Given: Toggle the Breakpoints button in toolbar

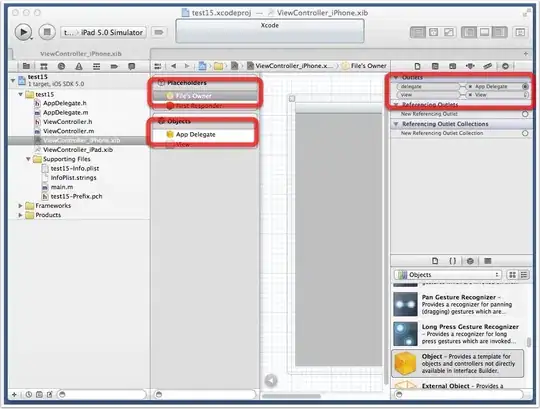Looking at the screenshot, I should point(158,32).
